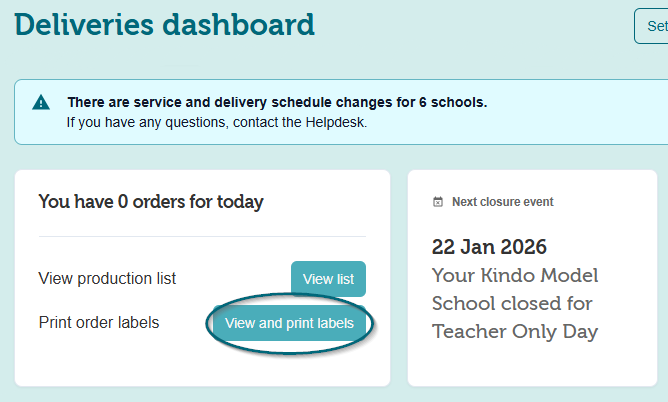This screenshot has height=402, width=668.
Task: Click the Teacher Only Day closure description
Action: coord(514,331)
